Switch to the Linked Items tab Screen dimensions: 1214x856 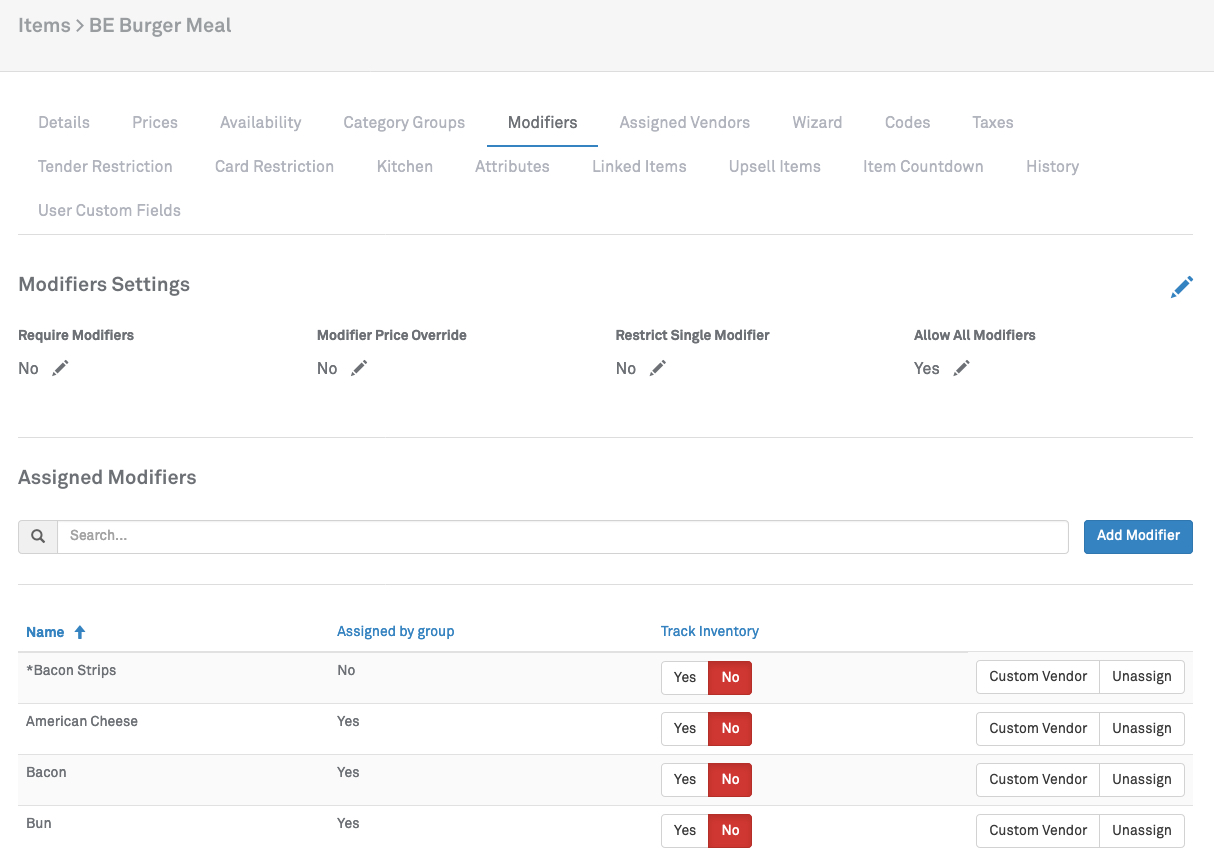coord(639,166)
